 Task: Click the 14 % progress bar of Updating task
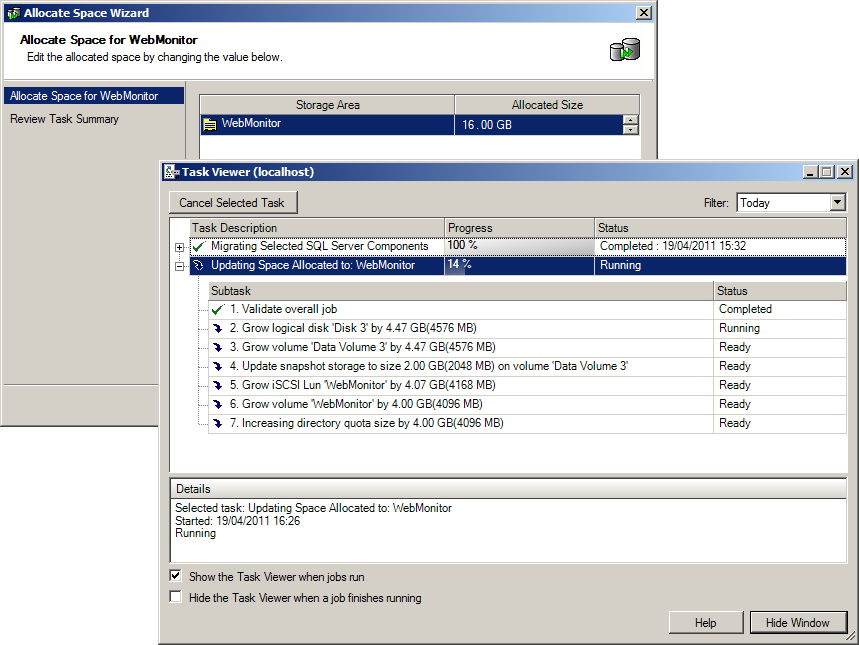(519, 266)
